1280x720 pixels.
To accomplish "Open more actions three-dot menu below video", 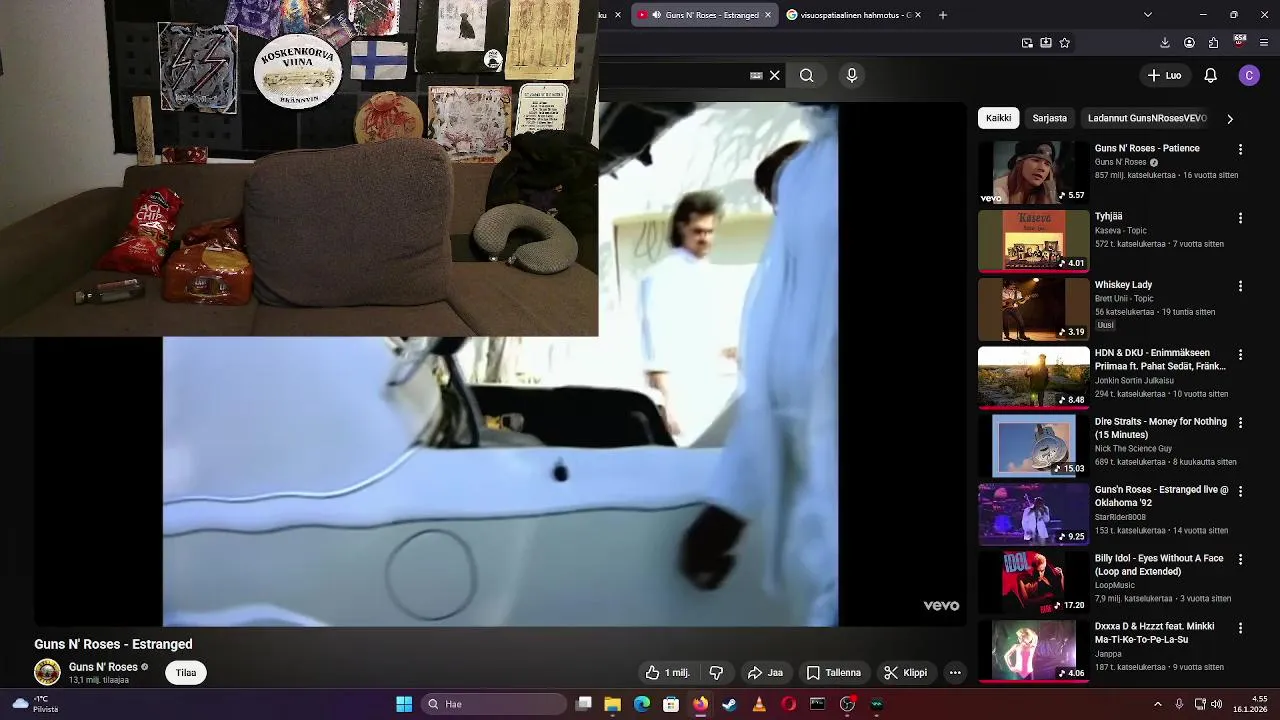I will (955, 673).
